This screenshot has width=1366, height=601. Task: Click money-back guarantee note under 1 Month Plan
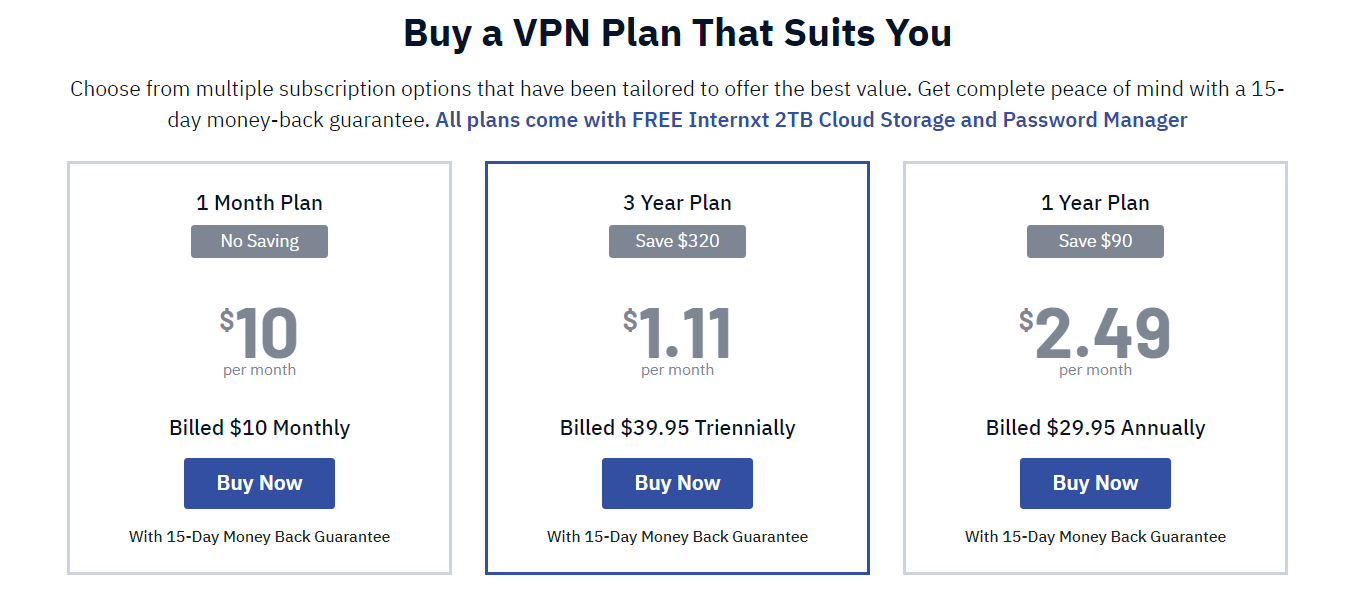[259, 537]
